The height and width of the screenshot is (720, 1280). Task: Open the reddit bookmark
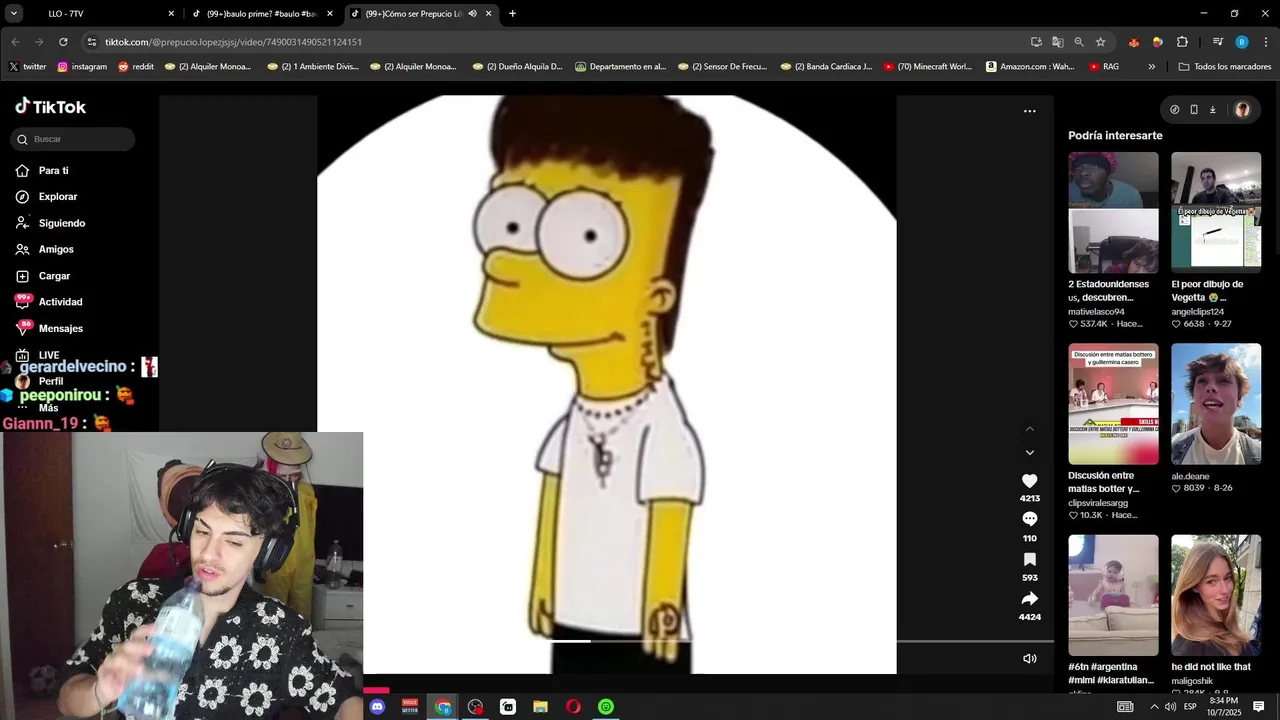[136, 67]
